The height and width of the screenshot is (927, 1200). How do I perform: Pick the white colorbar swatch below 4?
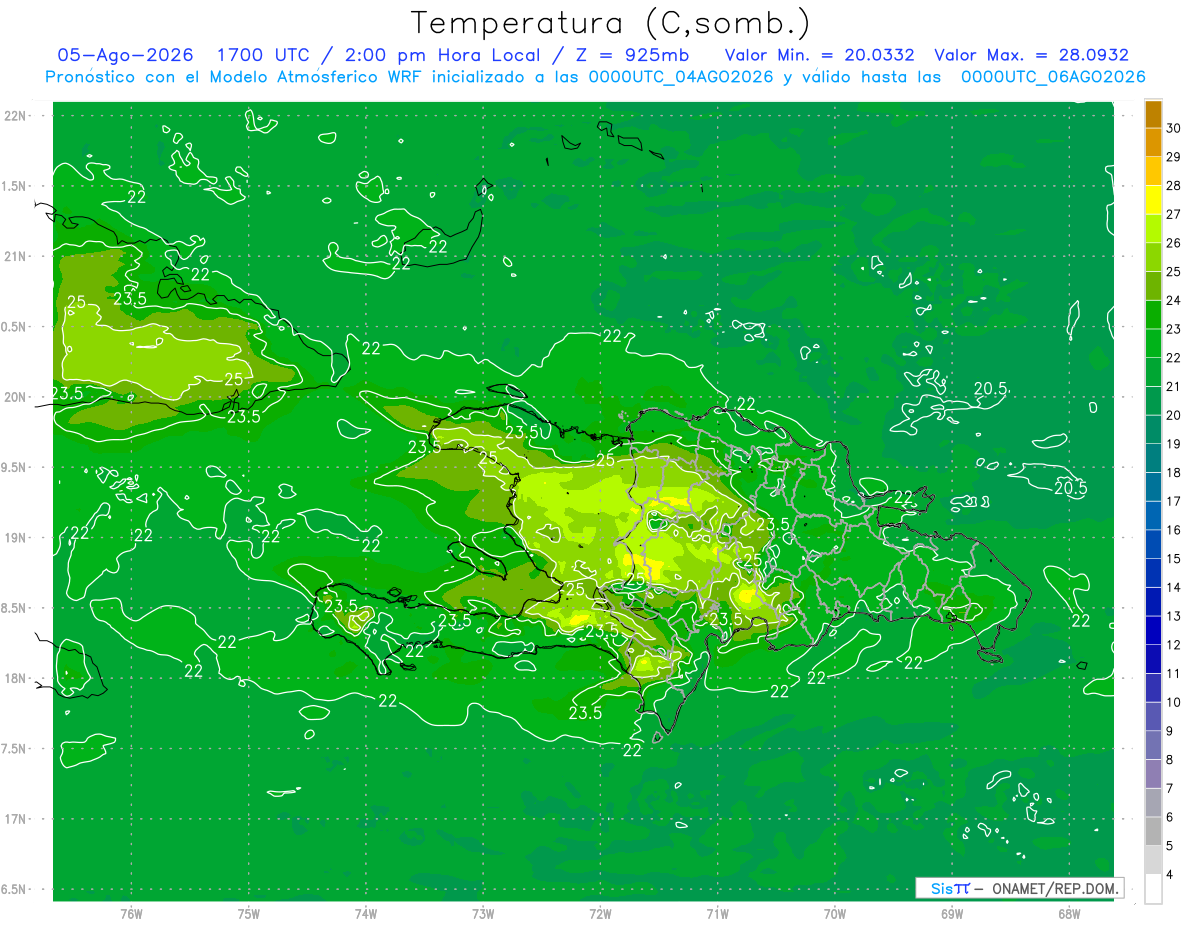coord(1153,889)
